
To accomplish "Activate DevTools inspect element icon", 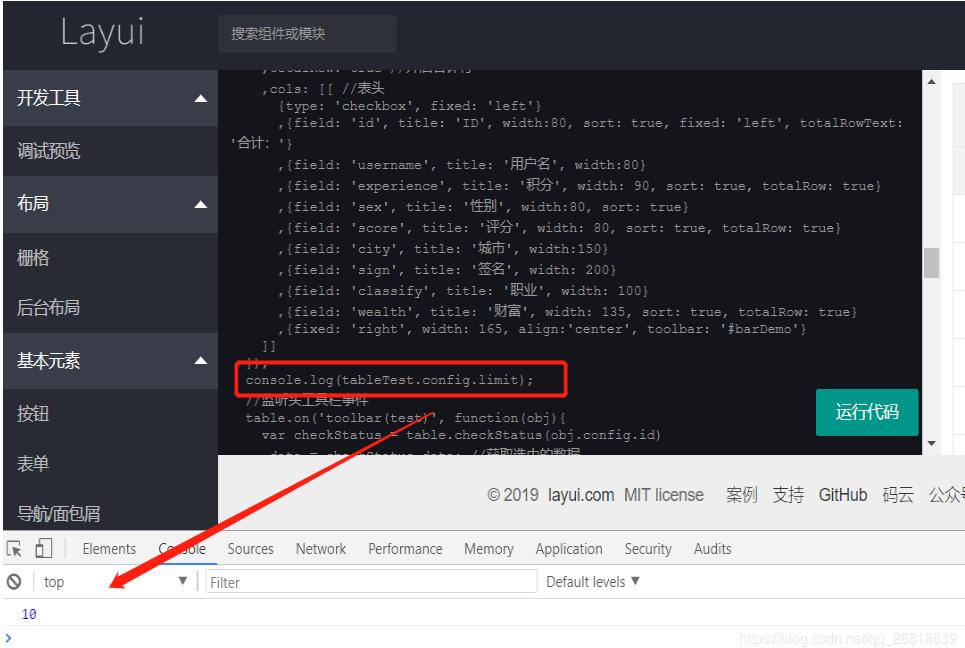I will pyautogui.click(x=14, y=548).
